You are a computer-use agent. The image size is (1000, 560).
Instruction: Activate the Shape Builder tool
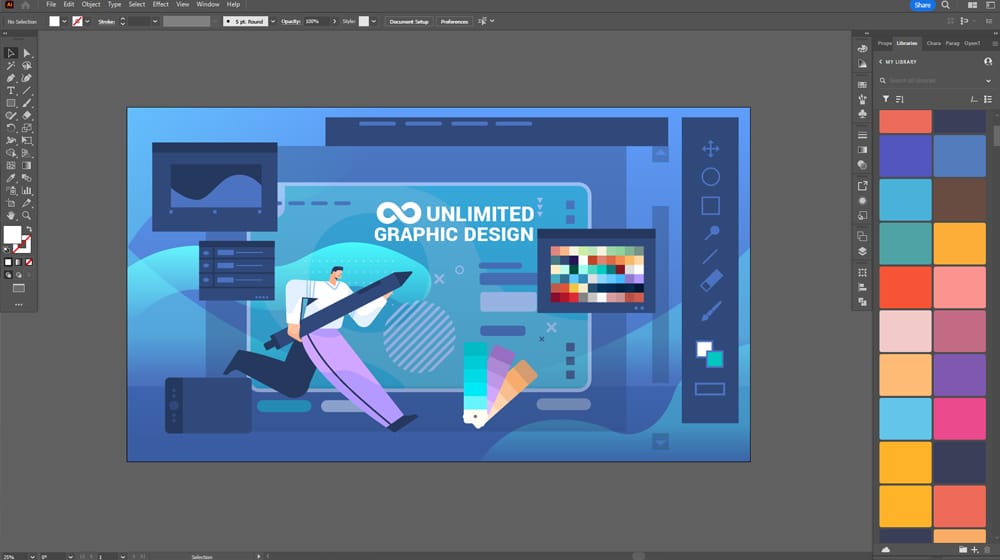point(11,153)
